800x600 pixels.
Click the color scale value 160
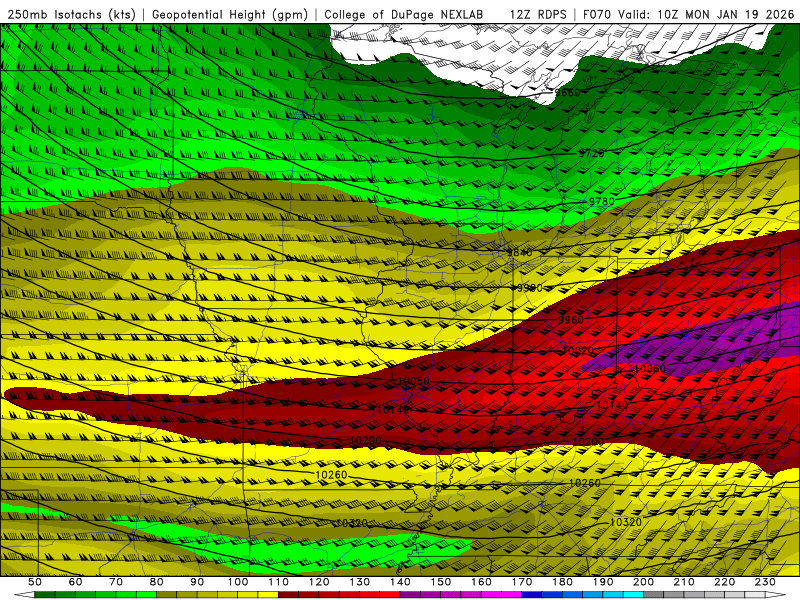click(x=481, y=582)
